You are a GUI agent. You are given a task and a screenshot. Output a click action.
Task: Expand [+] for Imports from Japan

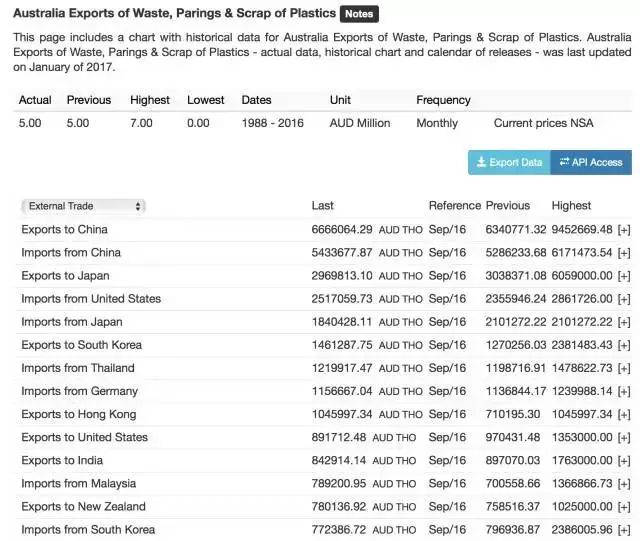click(624, 322)
